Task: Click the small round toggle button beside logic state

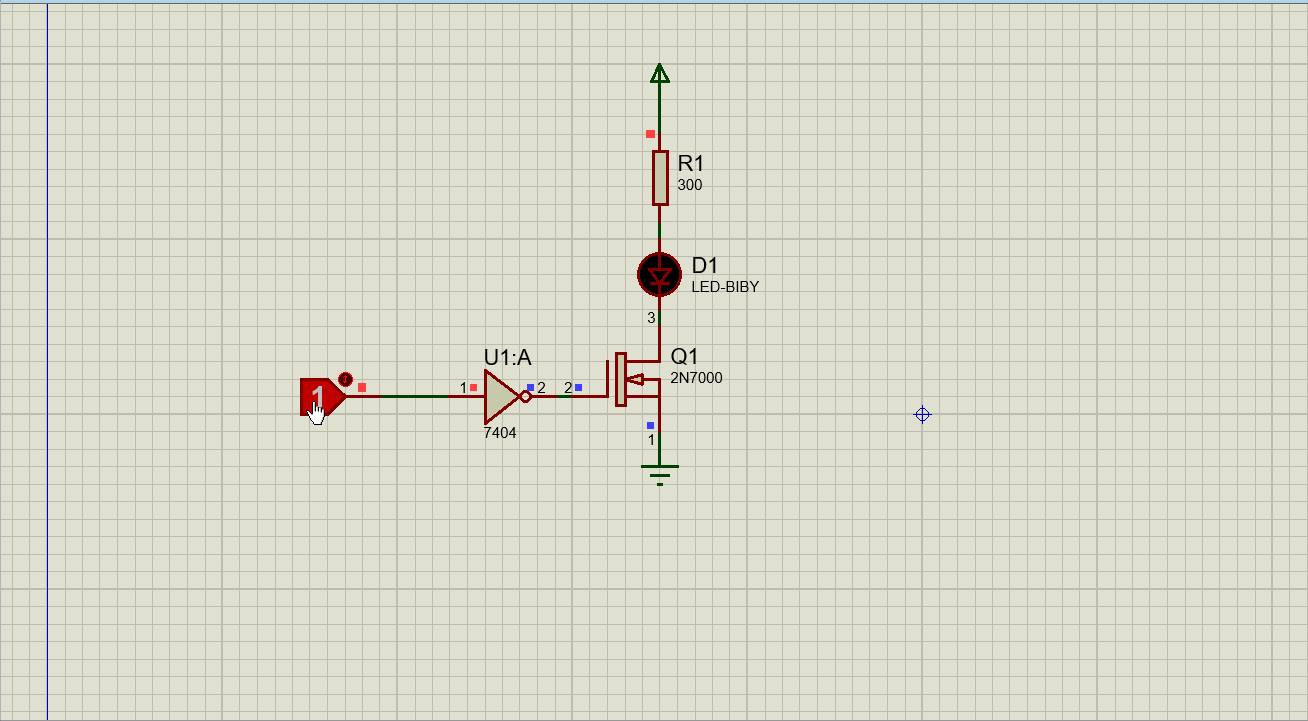Action: [x=345, y=379]
